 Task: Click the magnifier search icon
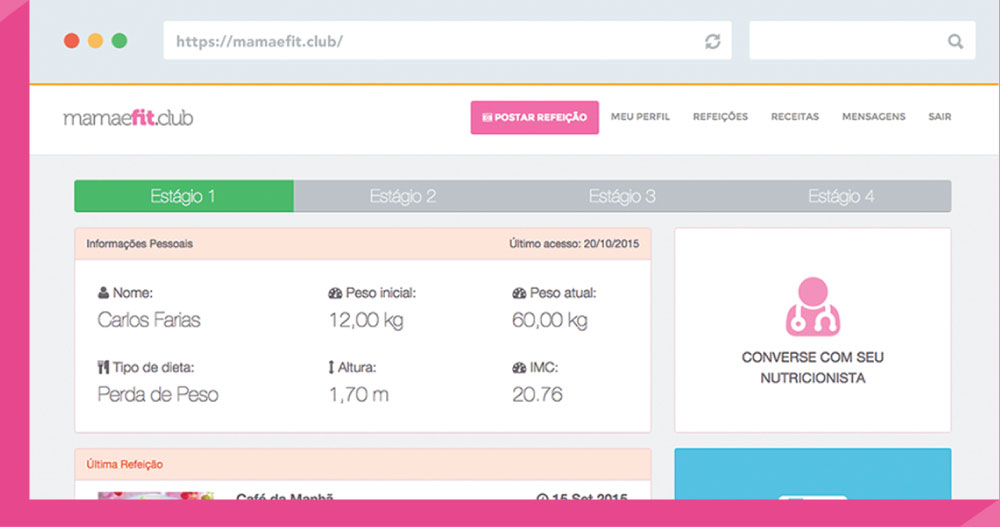955,41
